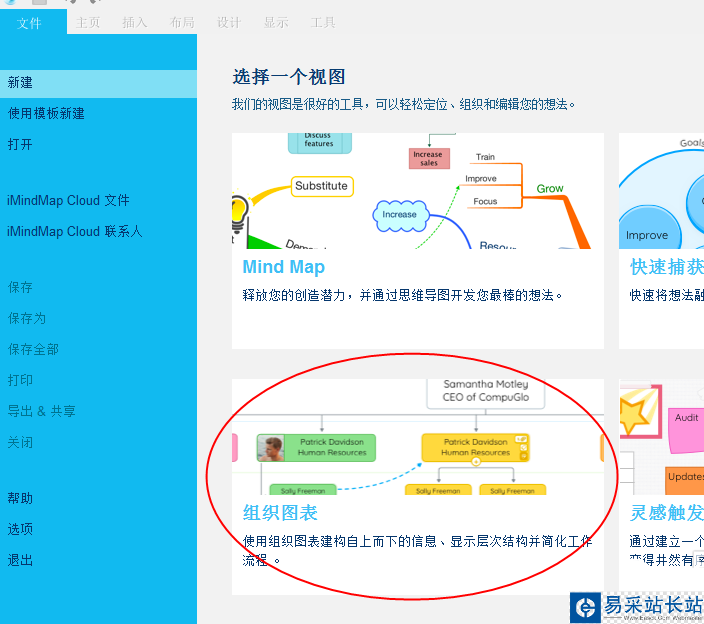This screenshot has height=624, width=704.
Task: Select the 组织图表 preview thumbnail
Action: pyautogui.click(x=418, y=437)
